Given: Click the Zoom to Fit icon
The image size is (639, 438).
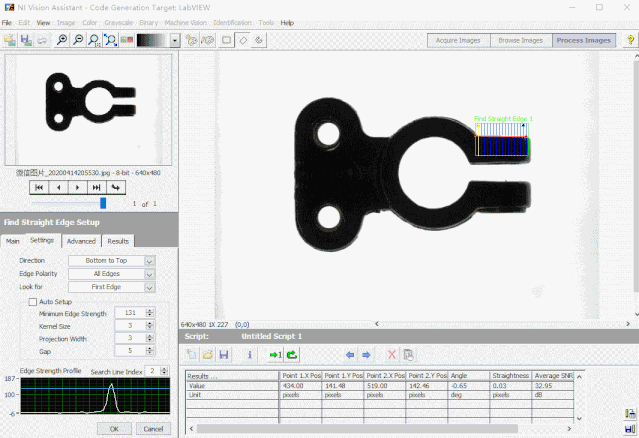Looking at the screenshot, I should point(110,40).
